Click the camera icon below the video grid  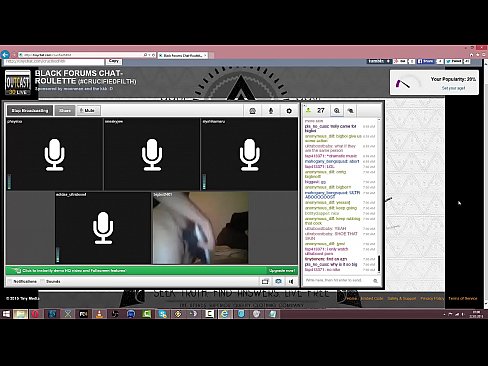[x=278, y=282]
